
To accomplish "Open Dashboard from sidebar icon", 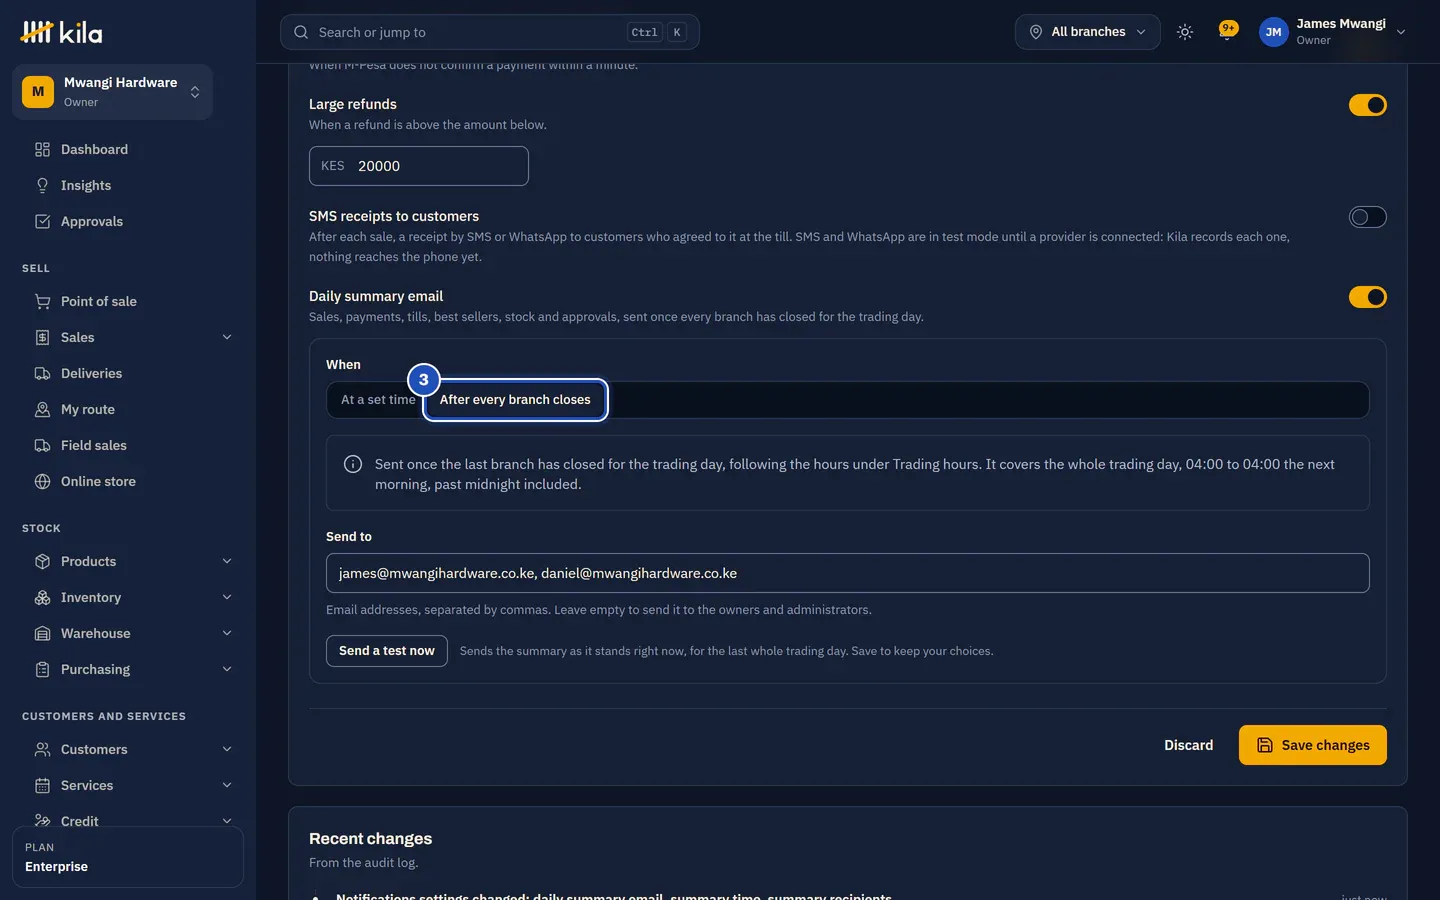I will point(42,149).
